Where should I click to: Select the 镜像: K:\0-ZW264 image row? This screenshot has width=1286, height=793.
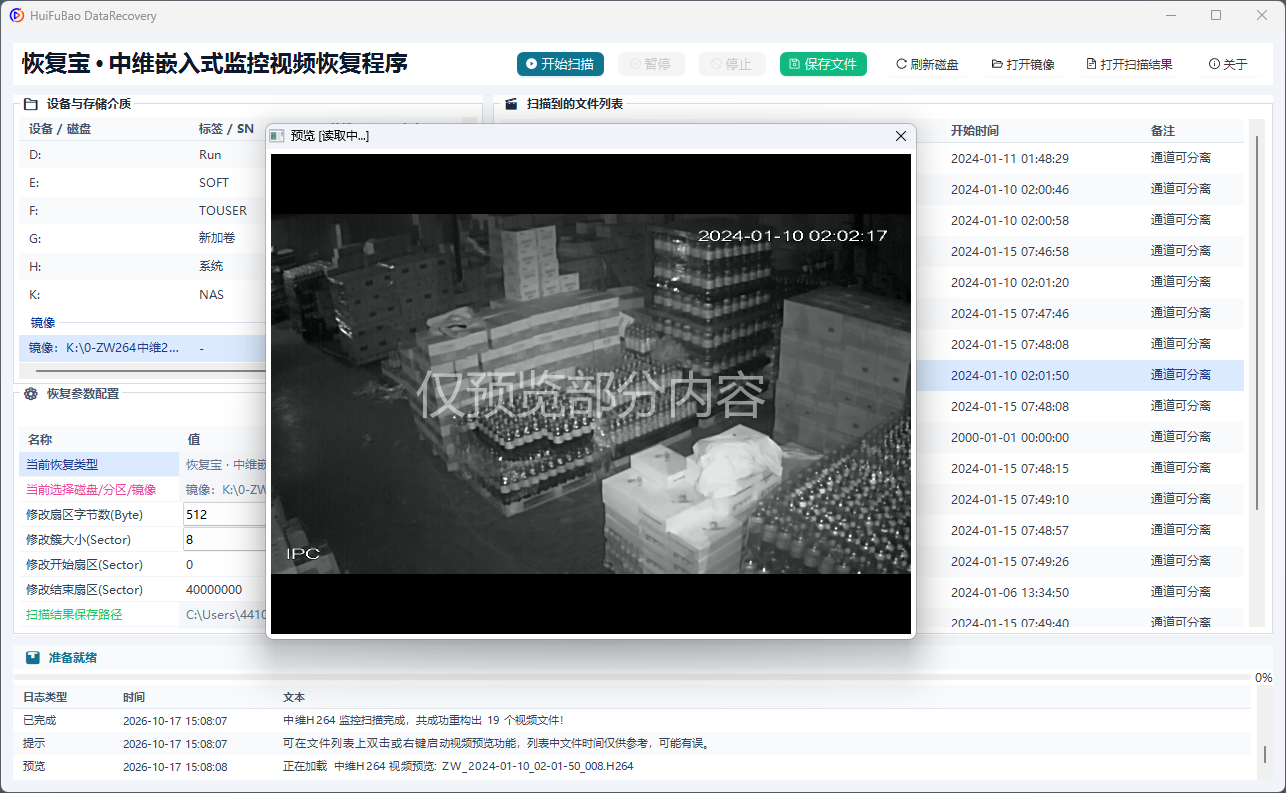pyautogui.click(x=143, y=348)
